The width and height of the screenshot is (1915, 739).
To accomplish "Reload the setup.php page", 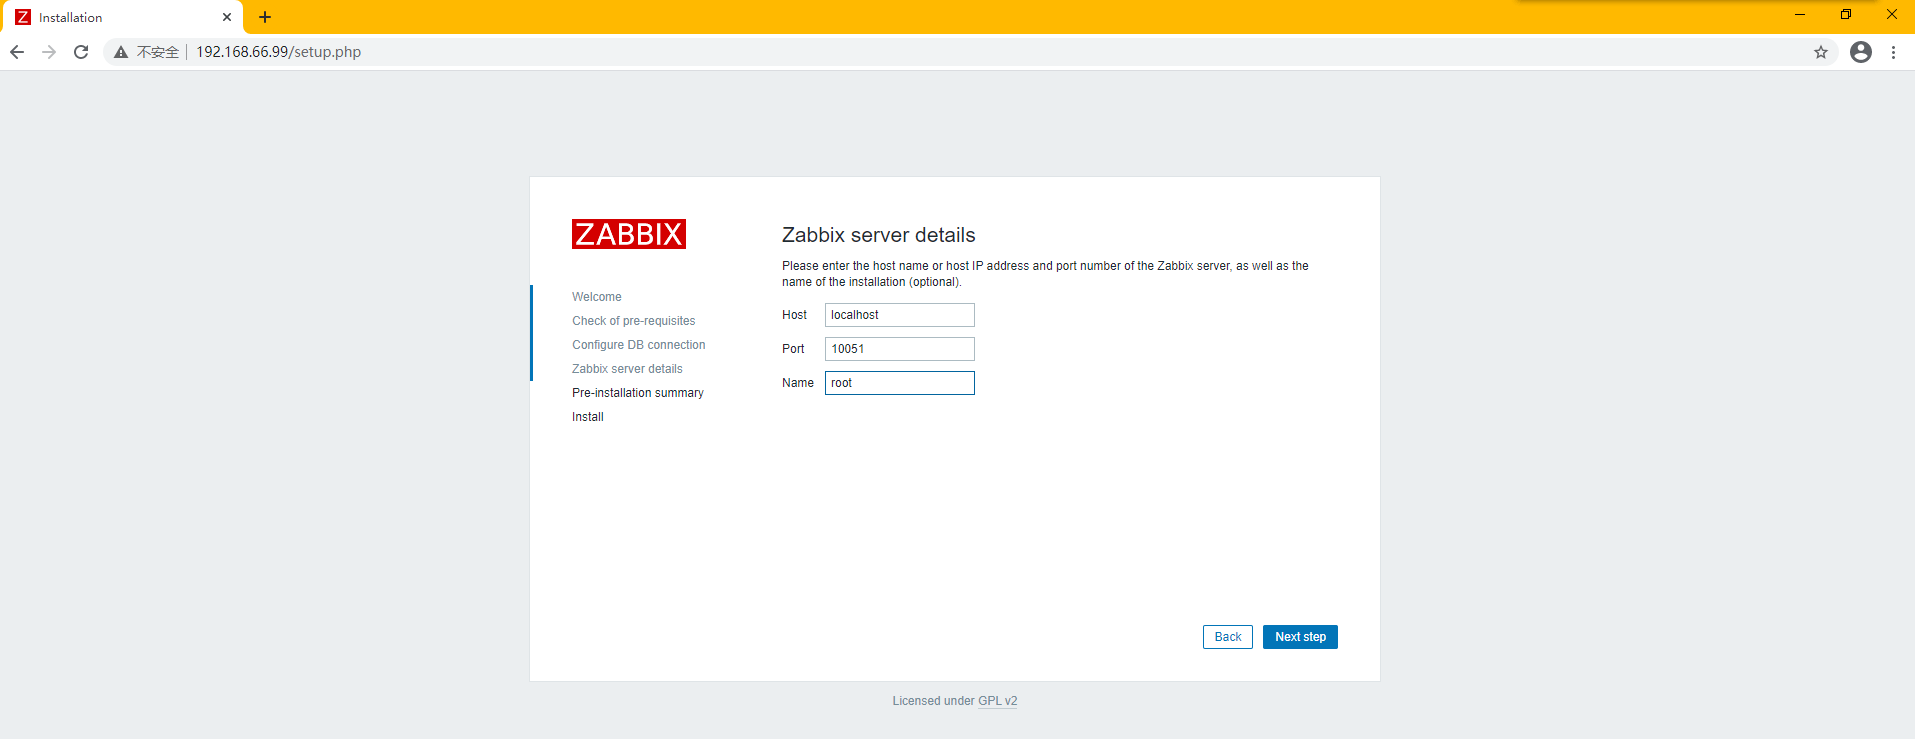I will pos(81,52).
